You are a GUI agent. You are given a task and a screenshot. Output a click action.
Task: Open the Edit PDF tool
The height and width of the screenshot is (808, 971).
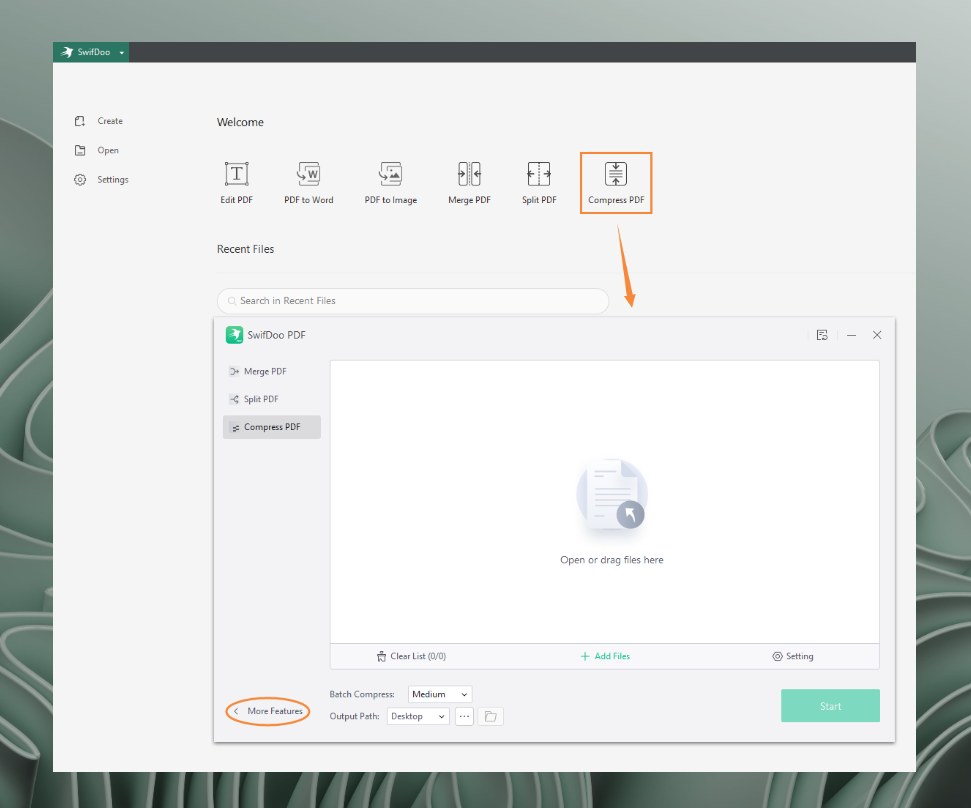(237, 182)
